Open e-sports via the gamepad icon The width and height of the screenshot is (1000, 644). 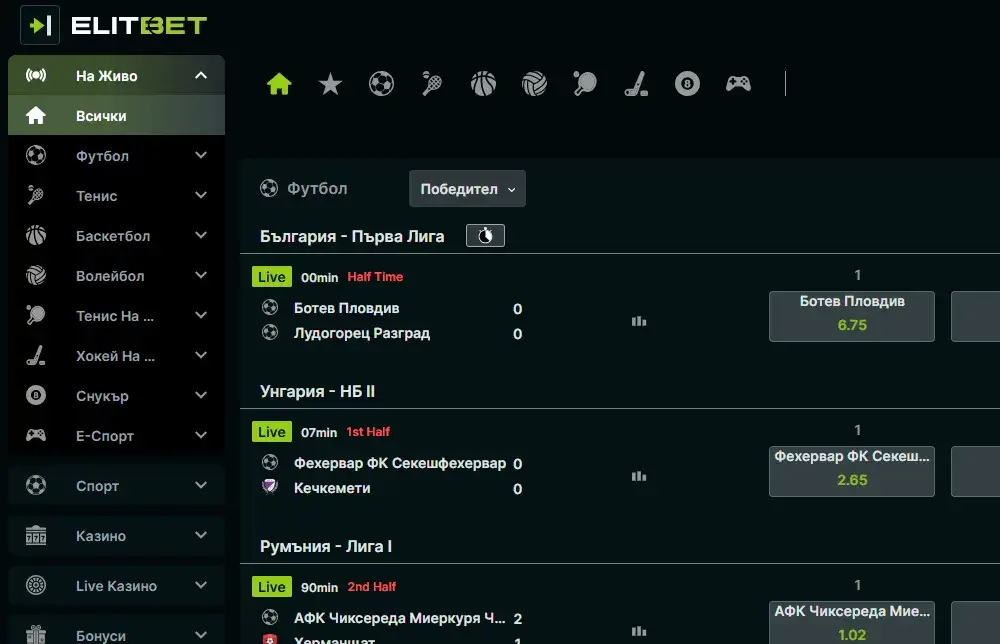738,84
